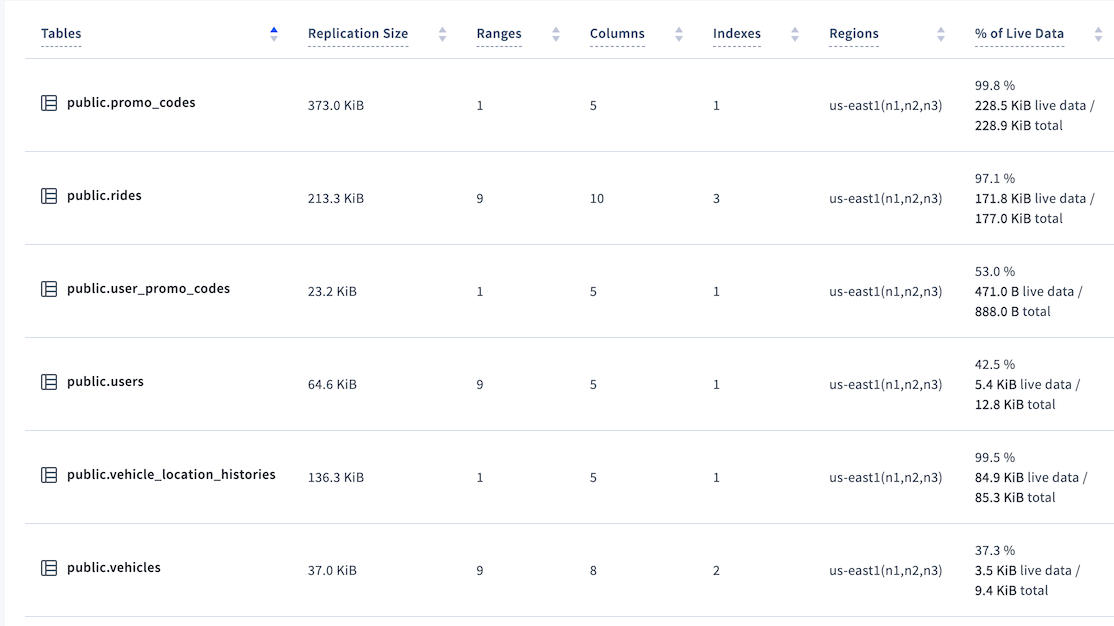Click table icon beside public.promo_codes

coord(48,103)
